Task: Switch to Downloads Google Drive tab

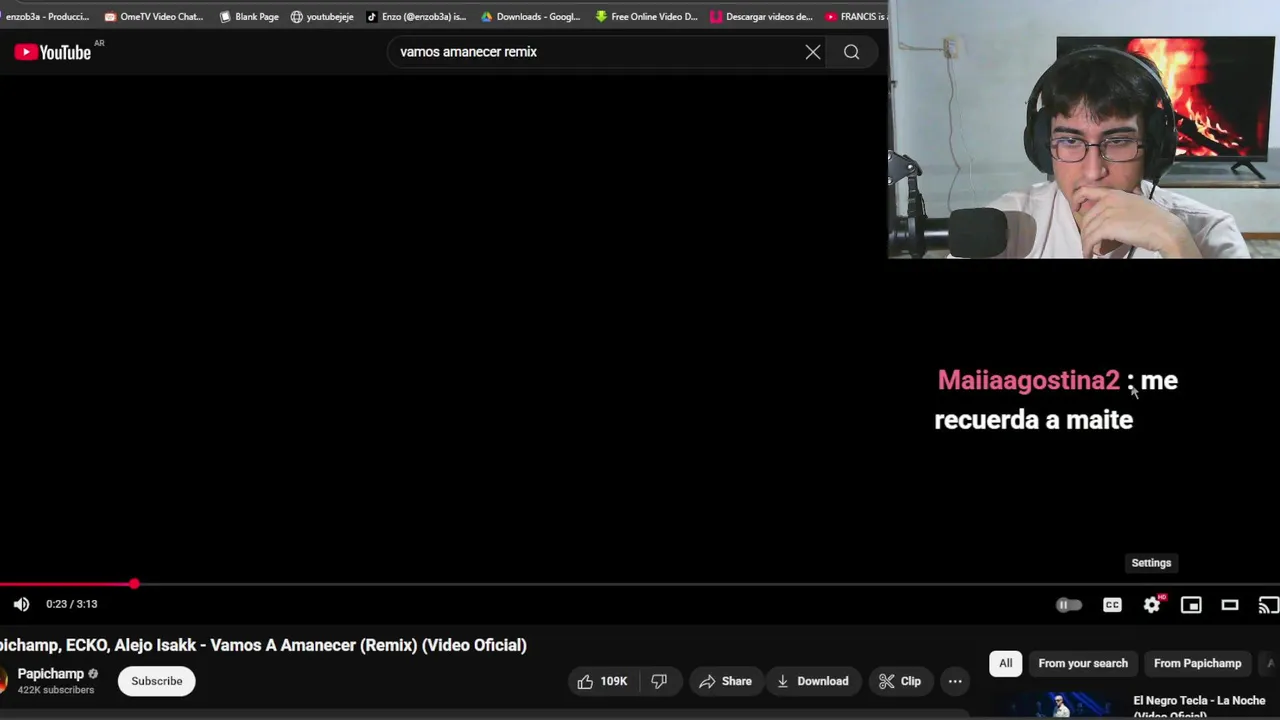Action: 531,16
